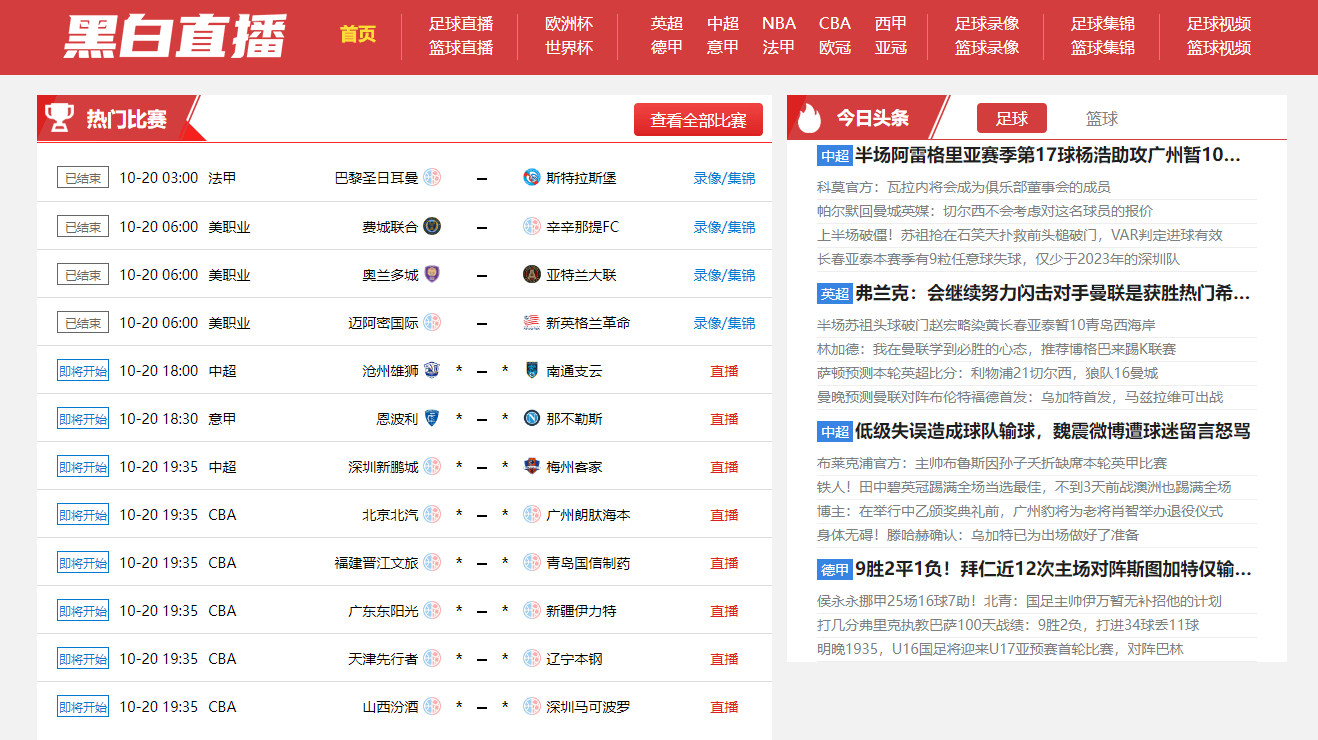
Task: Click the 黑白直播 site logo
Action: coord(176,37)
